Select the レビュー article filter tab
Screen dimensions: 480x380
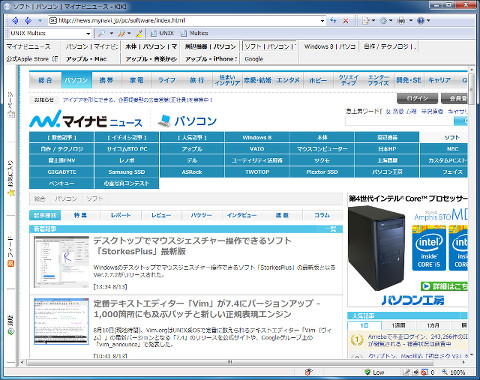pos(161,215)
